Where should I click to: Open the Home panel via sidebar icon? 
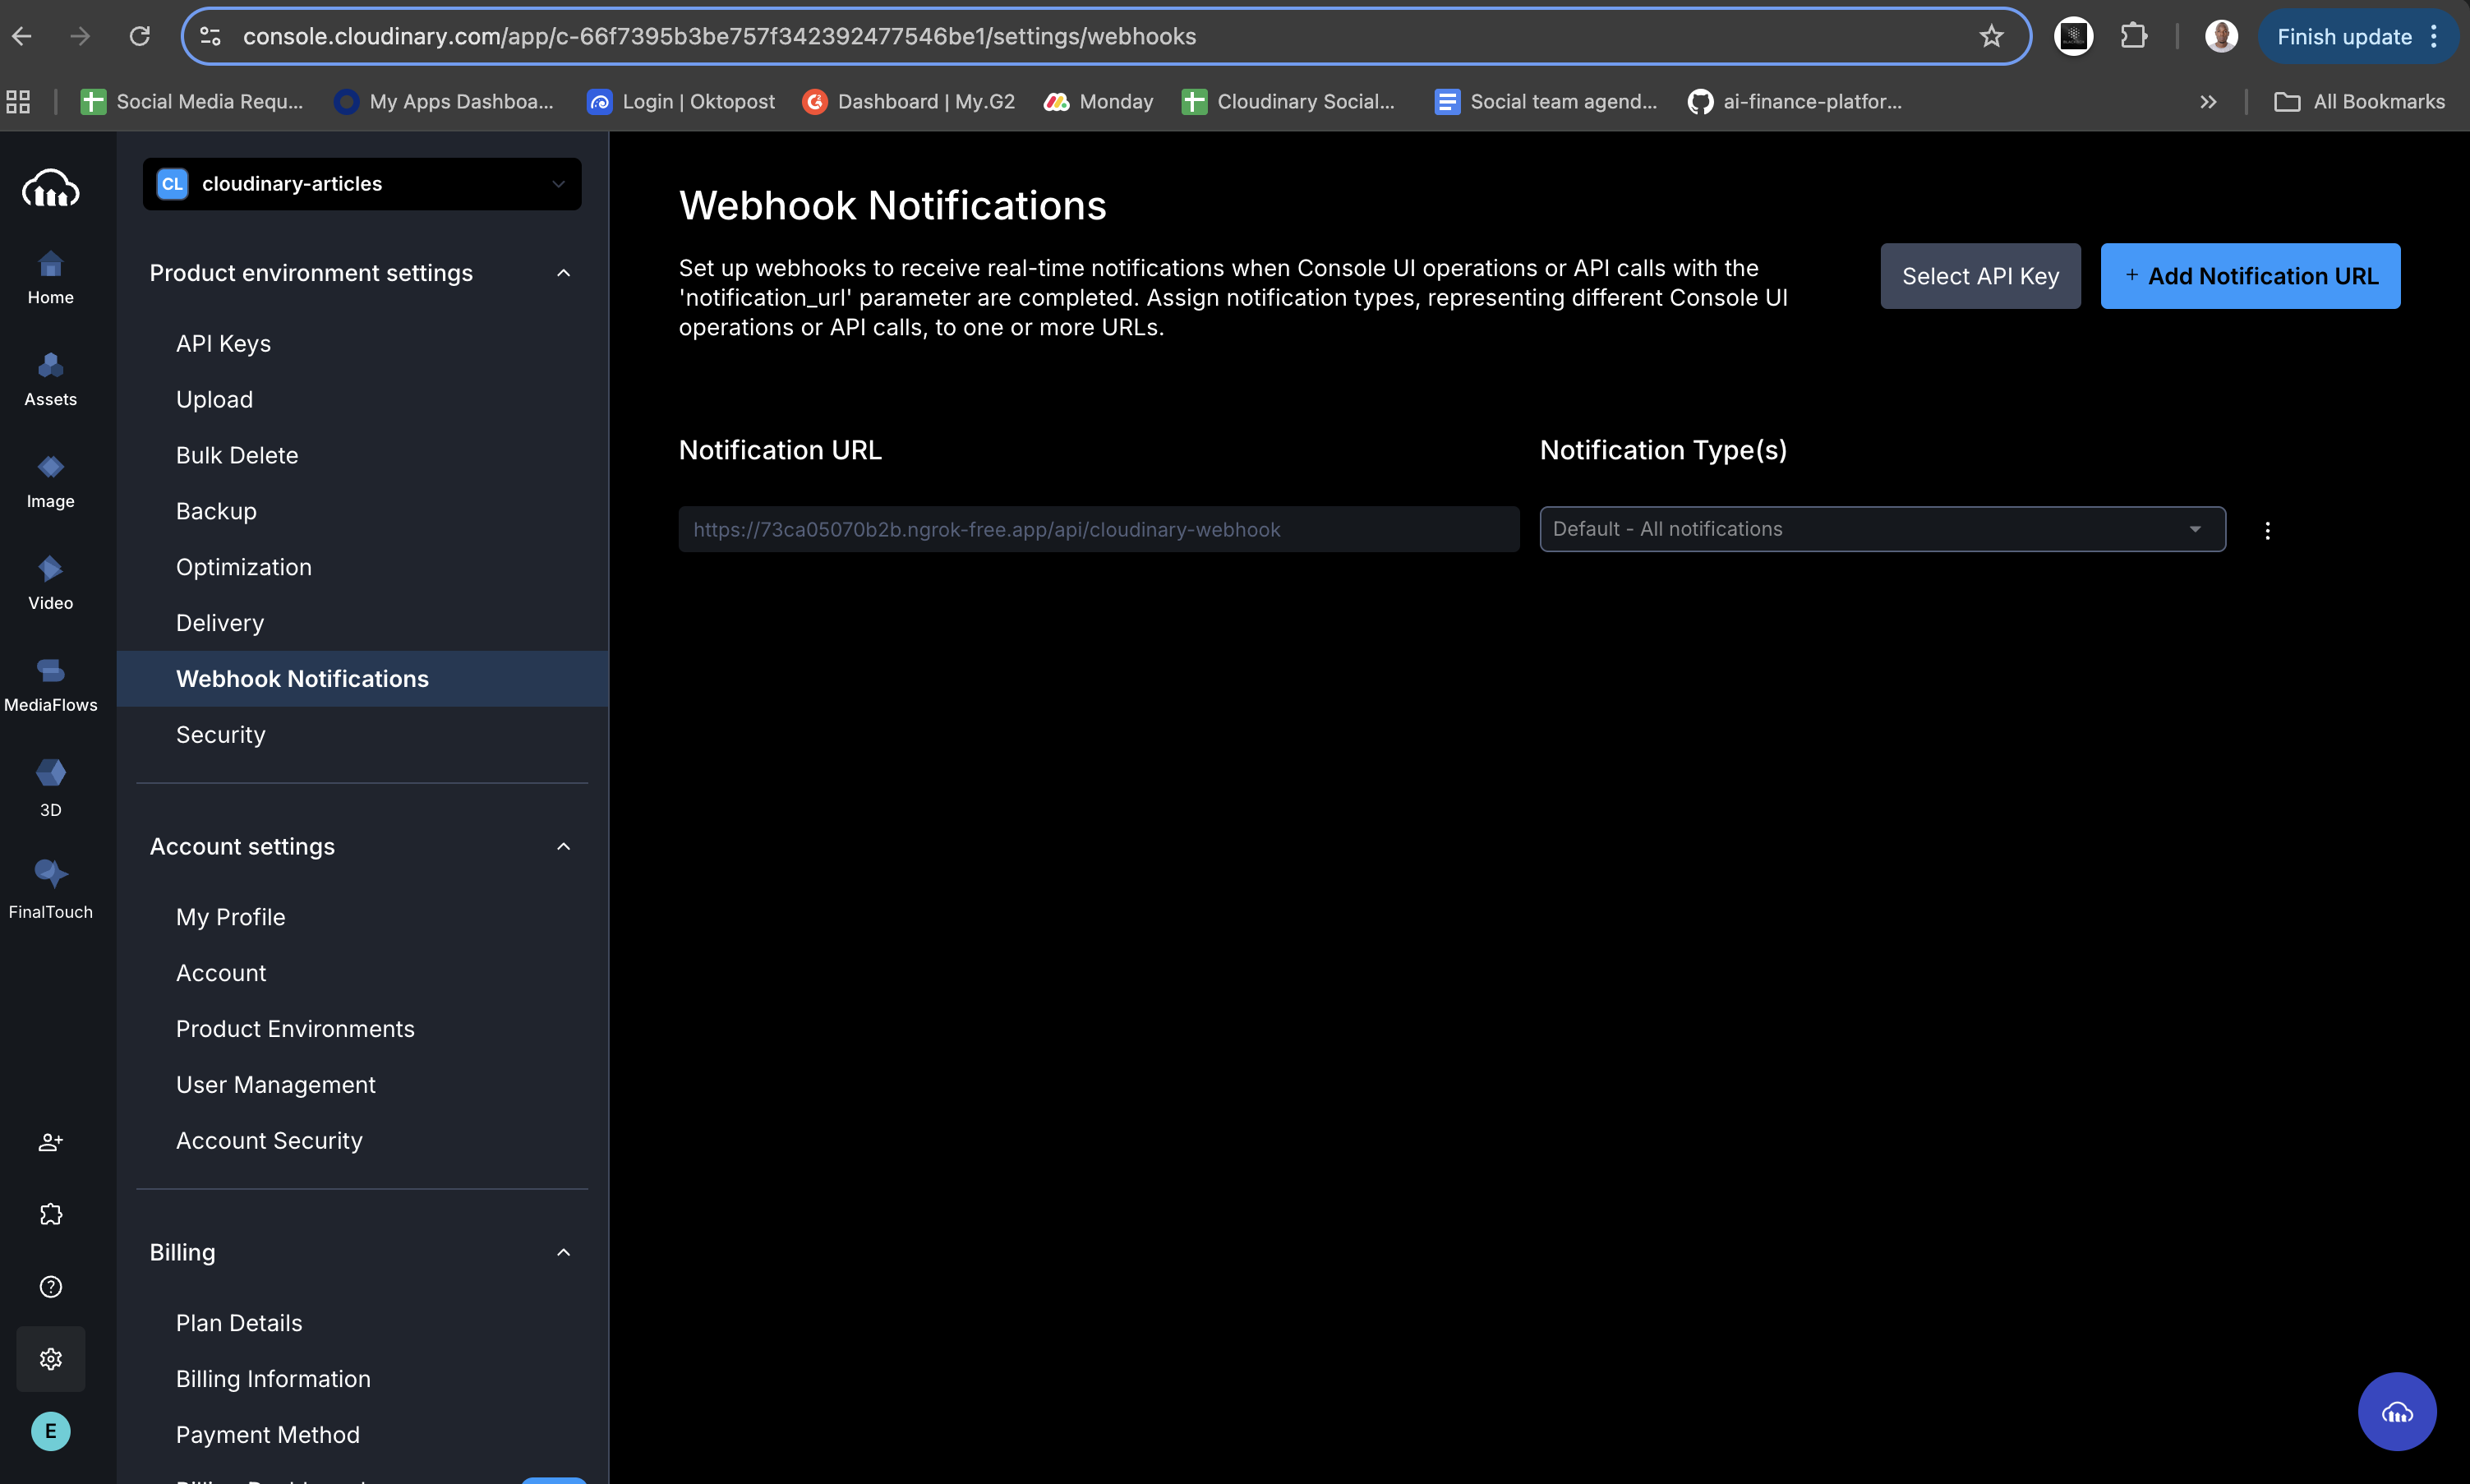(50, 275)
